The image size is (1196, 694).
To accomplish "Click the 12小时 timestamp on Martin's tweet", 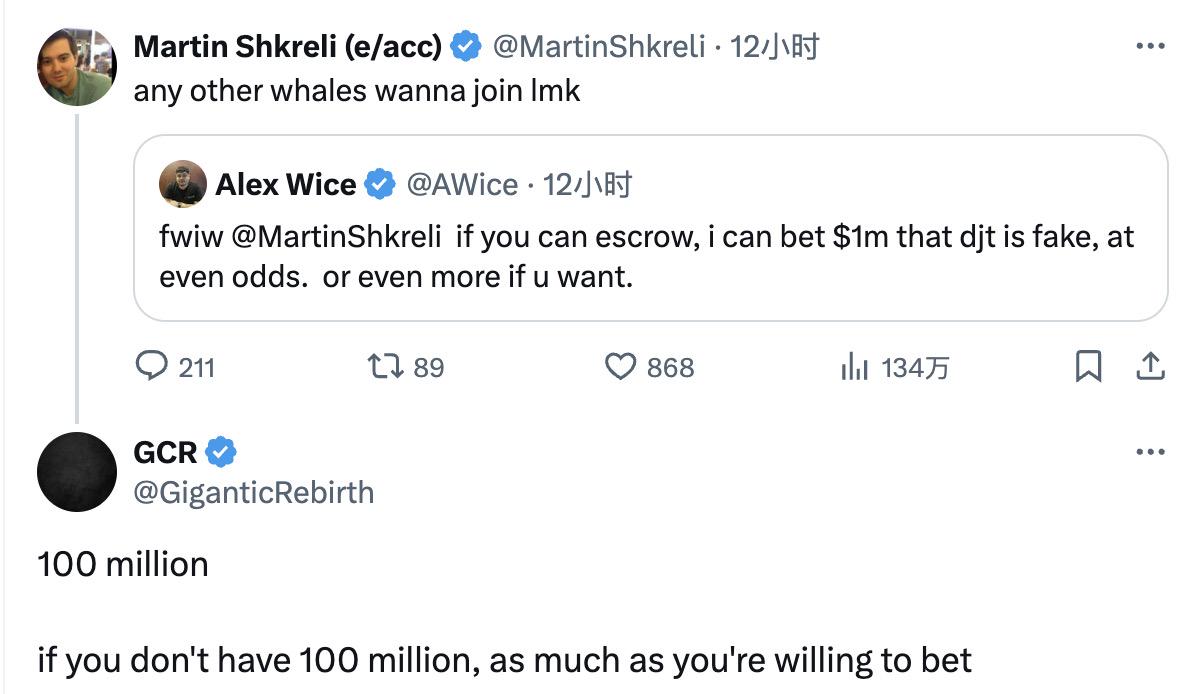I will (x=776, y=46).
